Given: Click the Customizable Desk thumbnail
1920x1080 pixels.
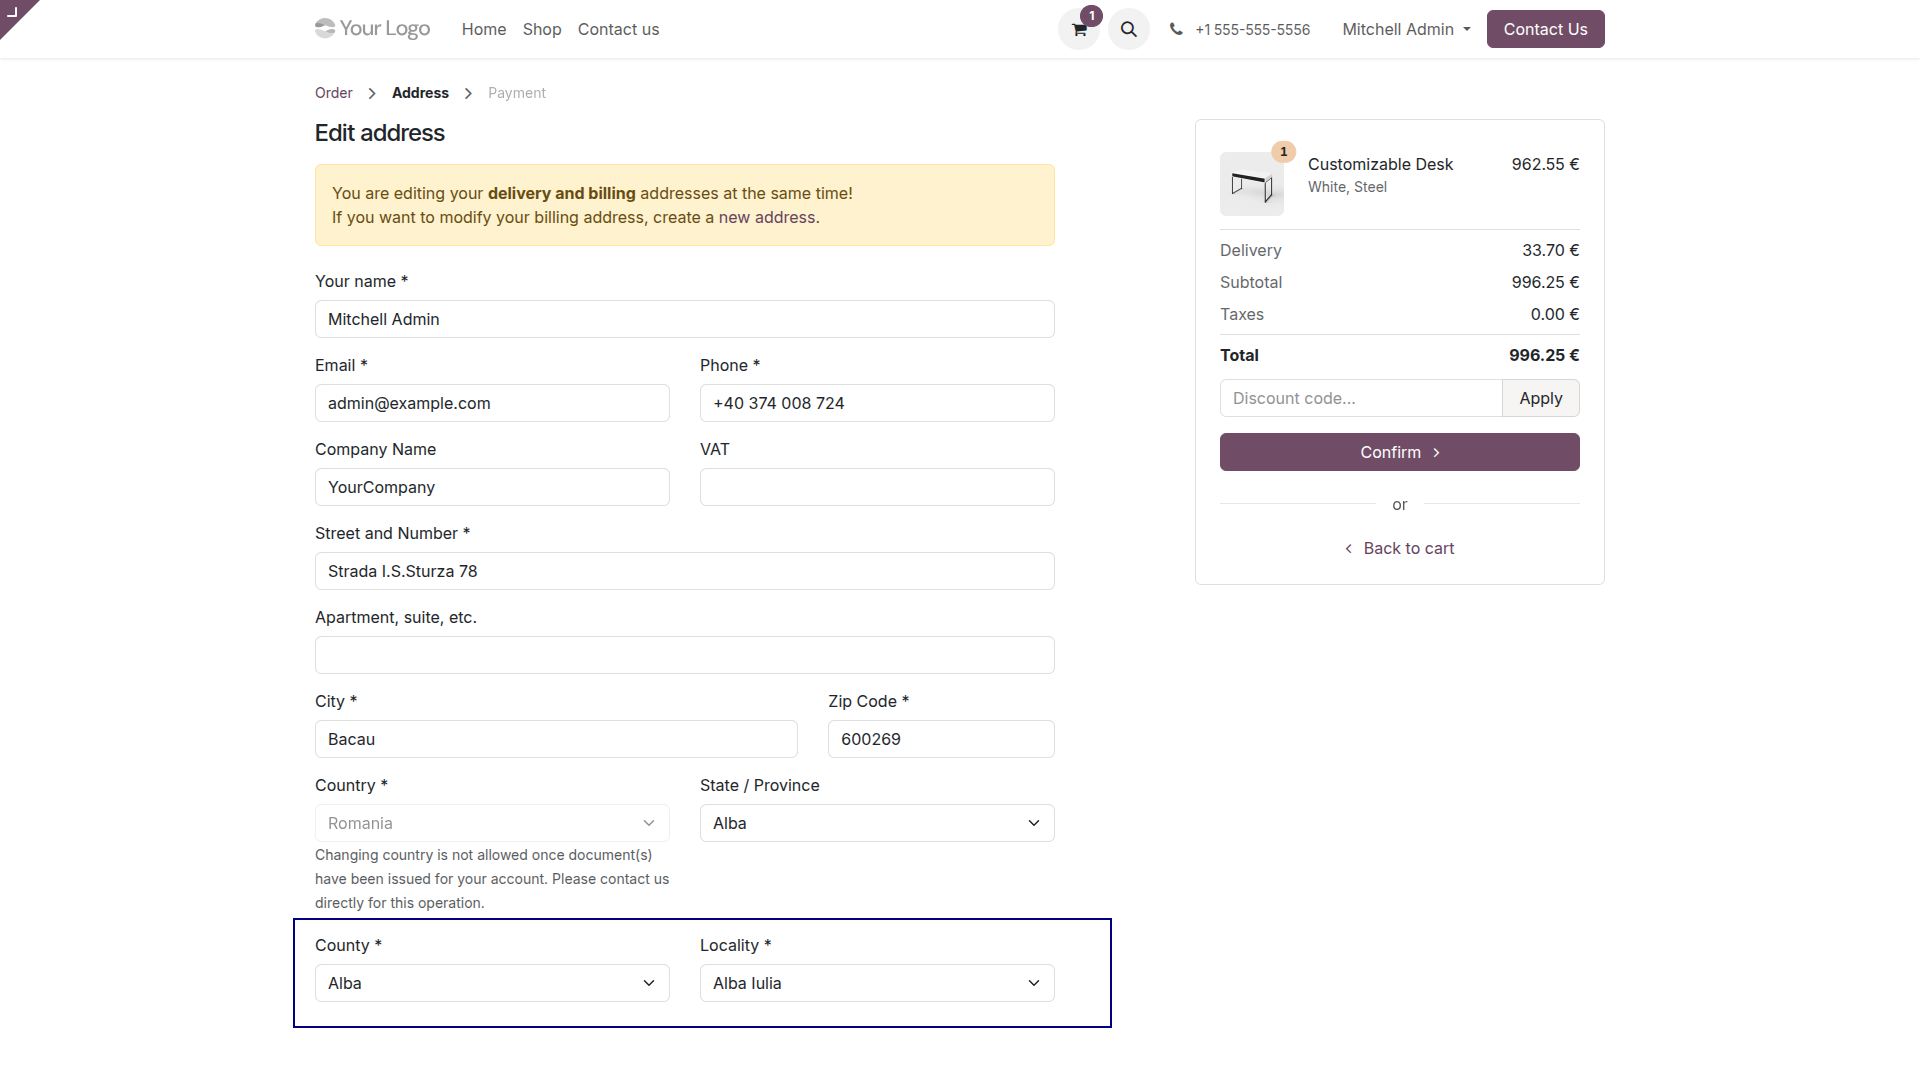Looking at the screenshot, I should [1252, 184].
